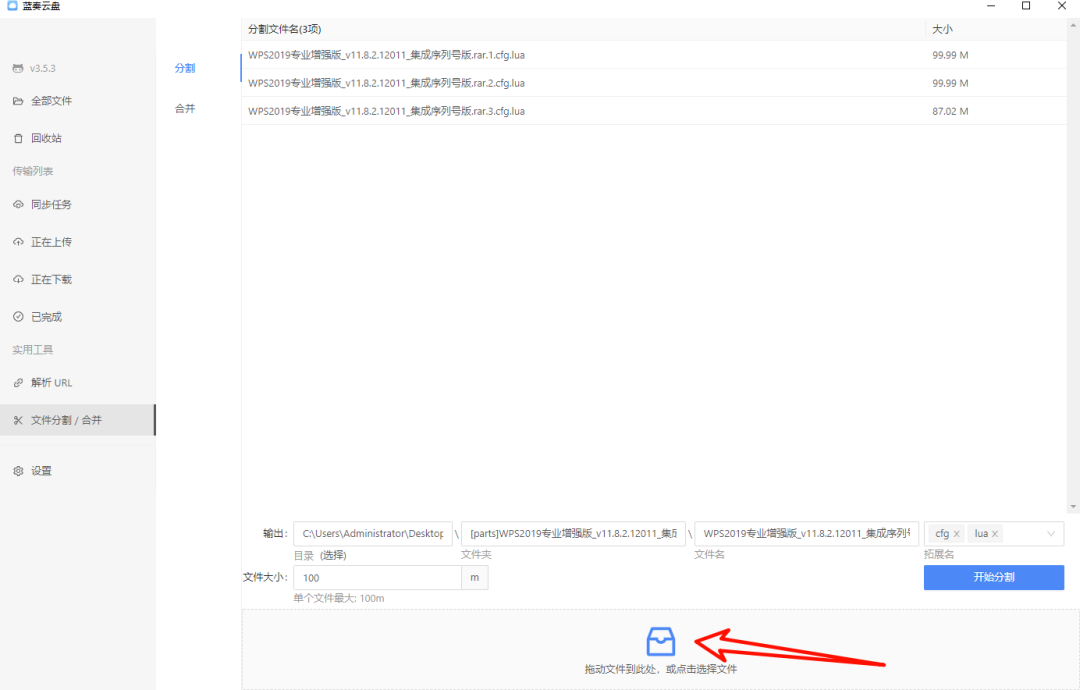The width and height of the screenshot is (1080, 690).
Task: Click the downloading cloud arrow icon
Action: (18, 280)
